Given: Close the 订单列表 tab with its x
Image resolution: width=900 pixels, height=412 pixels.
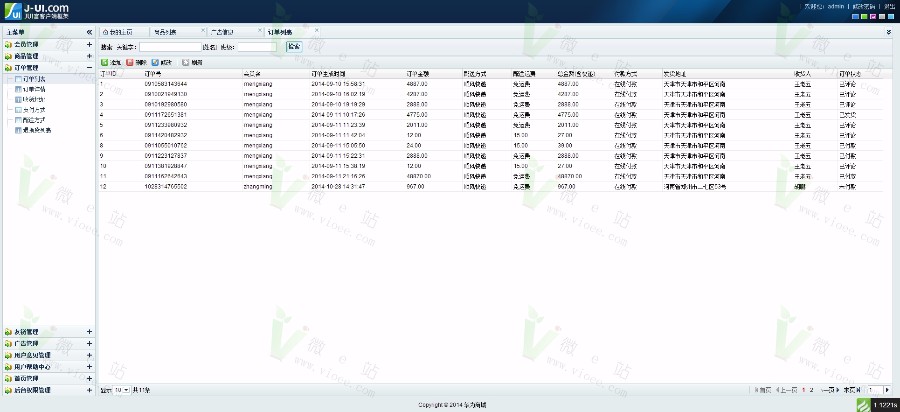Looking at the screenshot, I should coord(316,30).
